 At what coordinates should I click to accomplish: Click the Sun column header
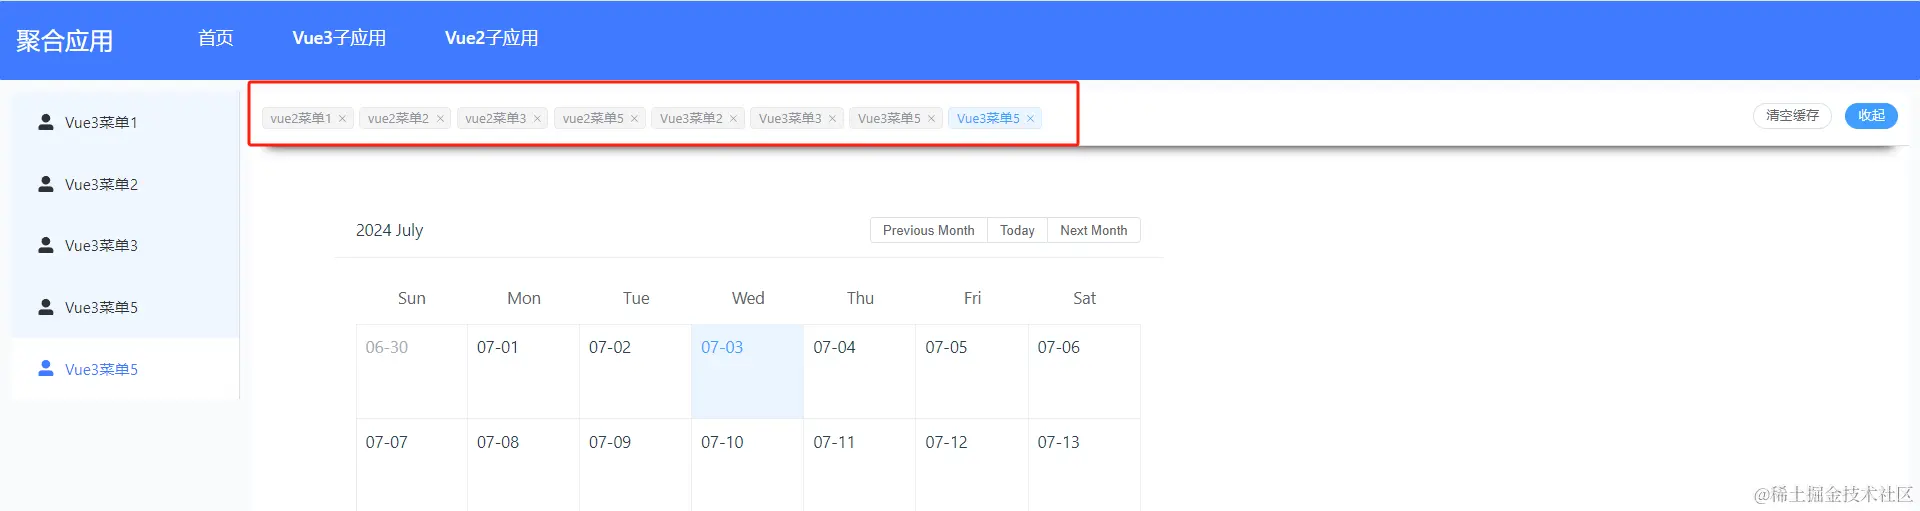click(x=411, y=298)
